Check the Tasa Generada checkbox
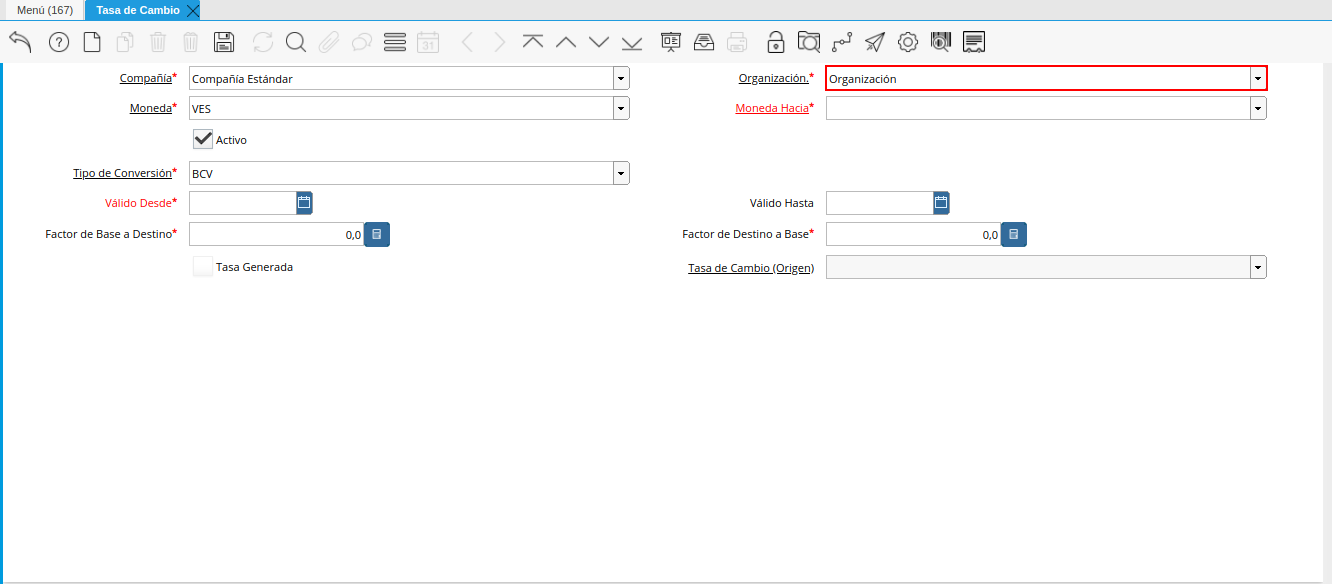The image size is (1332, 584). 203,267
